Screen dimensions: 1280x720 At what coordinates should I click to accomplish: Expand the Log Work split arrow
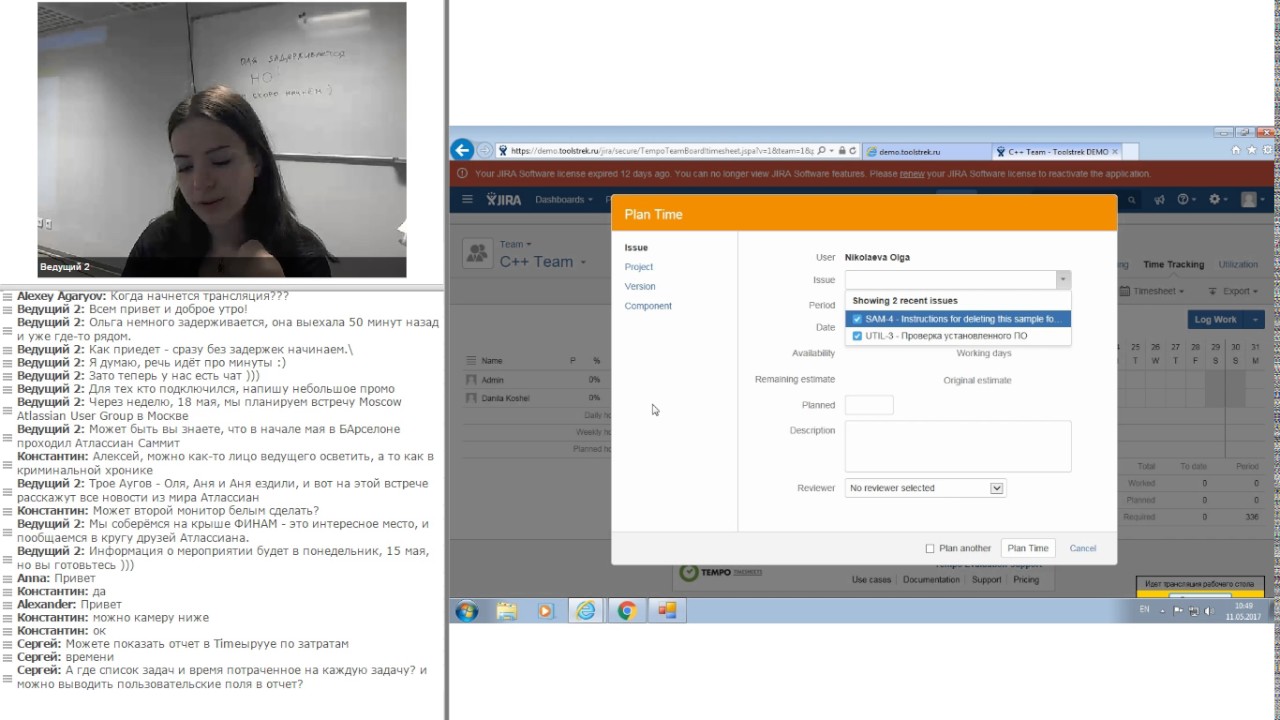(x=1255, y=320)
